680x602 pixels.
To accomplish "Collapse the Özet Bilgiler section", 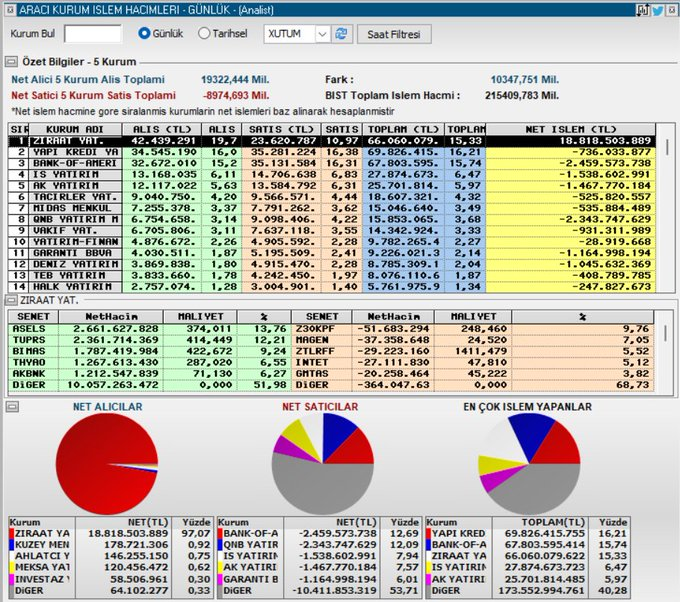I will point(11,62).
